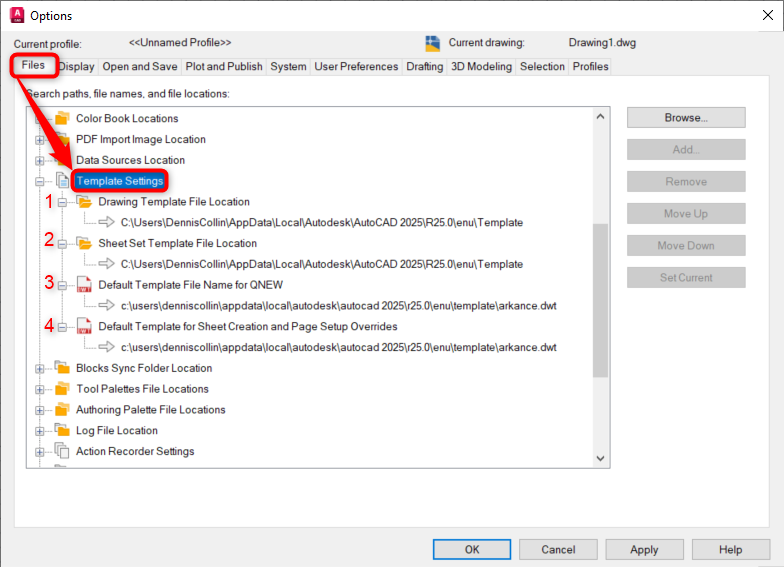Click the Add... button
This screenshot has height=567, width=784.
(x=686, y=150)
